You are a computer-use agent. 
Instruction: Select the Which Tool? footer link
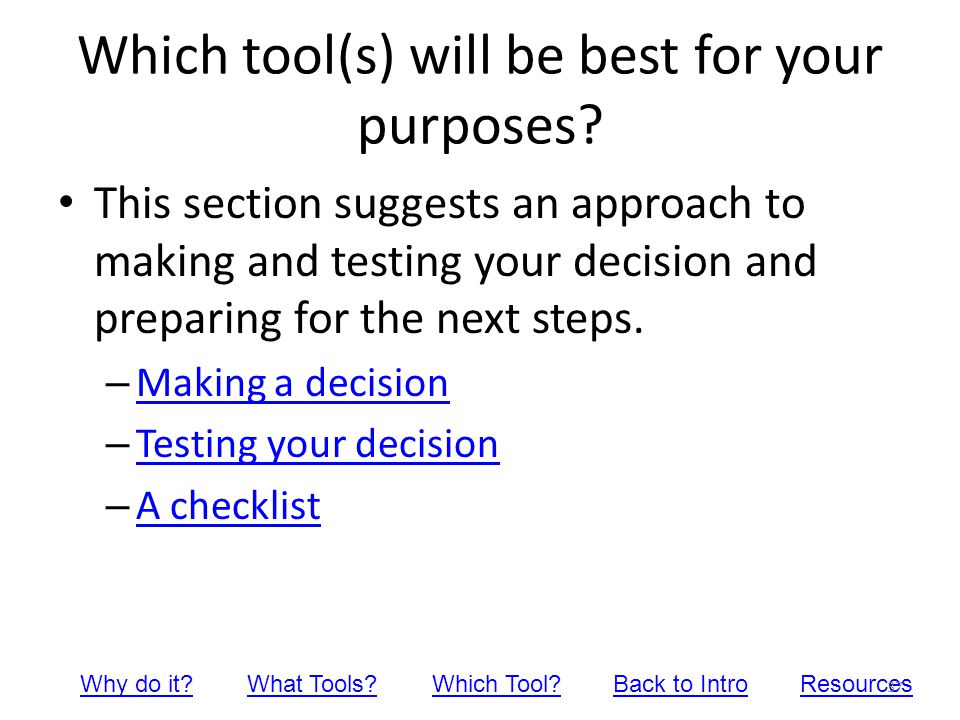tap(497, 684)
